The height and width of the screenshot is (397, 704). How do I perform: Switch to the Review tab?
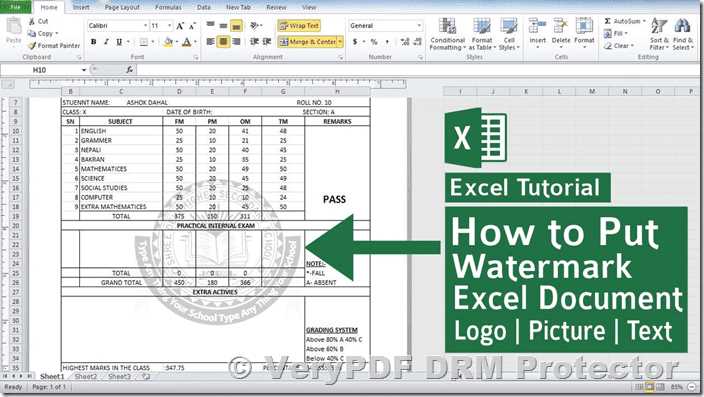pyautogui.click(x=276, y=7)
